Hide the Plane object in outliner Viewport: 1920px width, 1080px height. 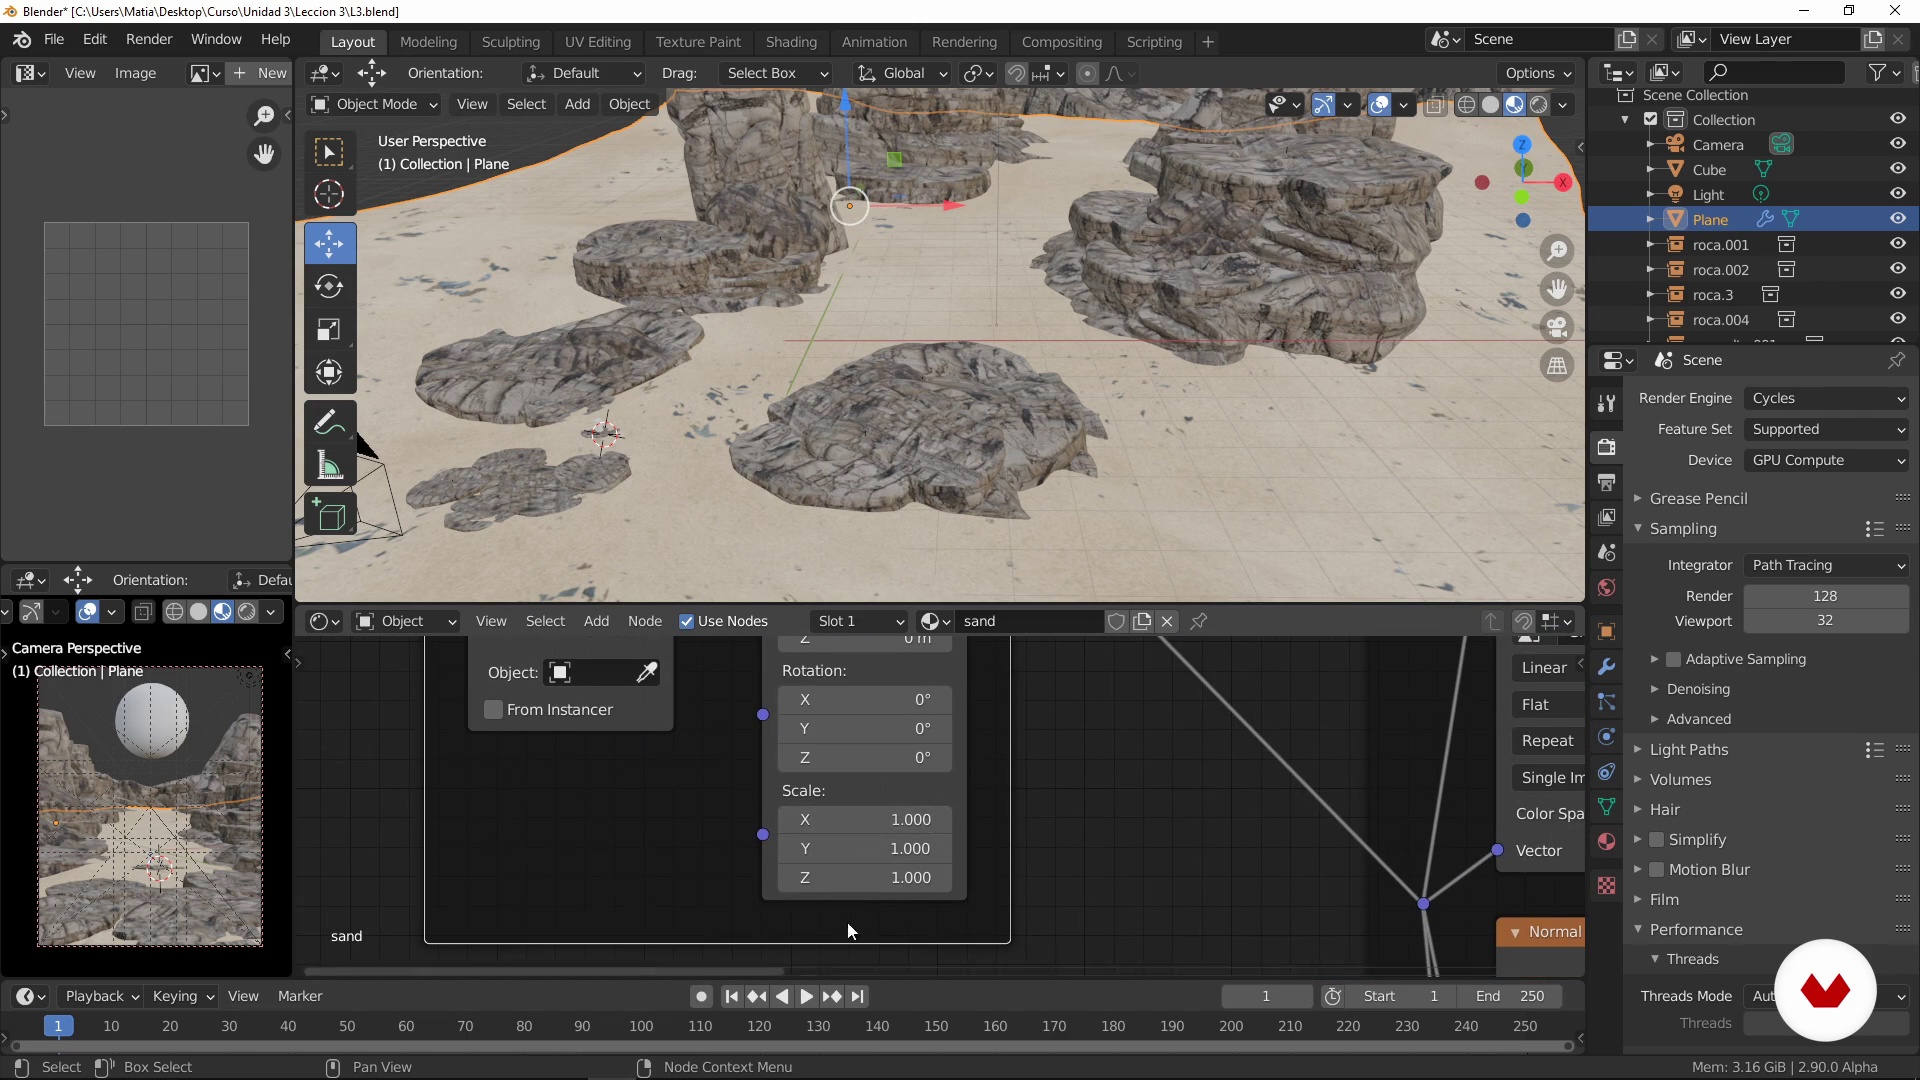(1897, 219)
